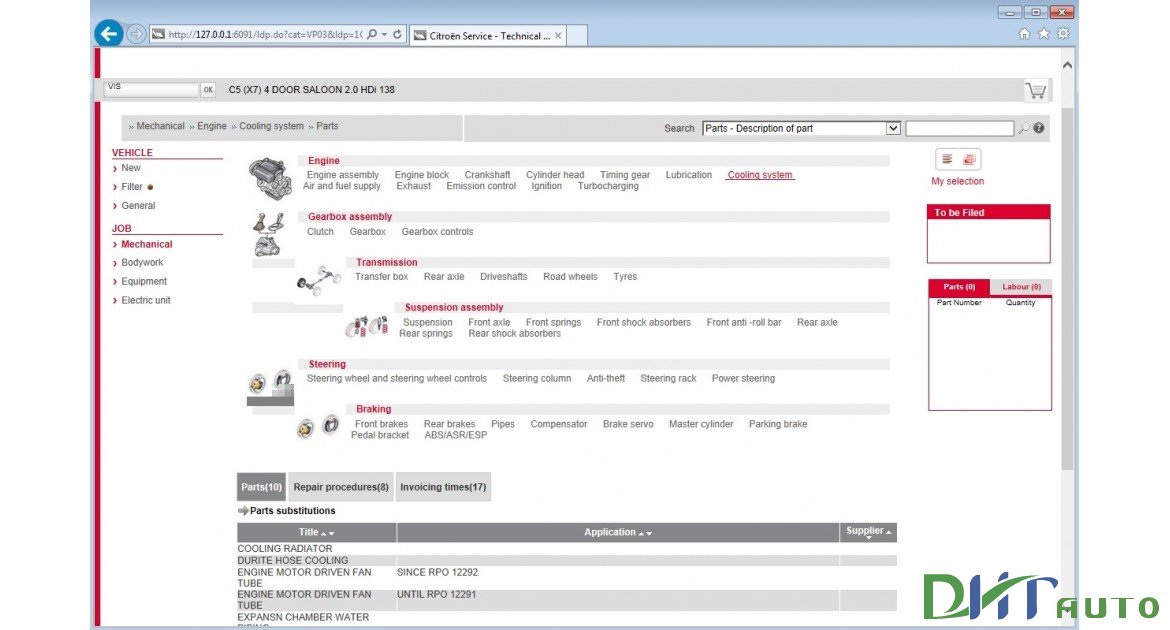Go back with the browser back arrow
The image size is (1170, 630).
[109, 34]
